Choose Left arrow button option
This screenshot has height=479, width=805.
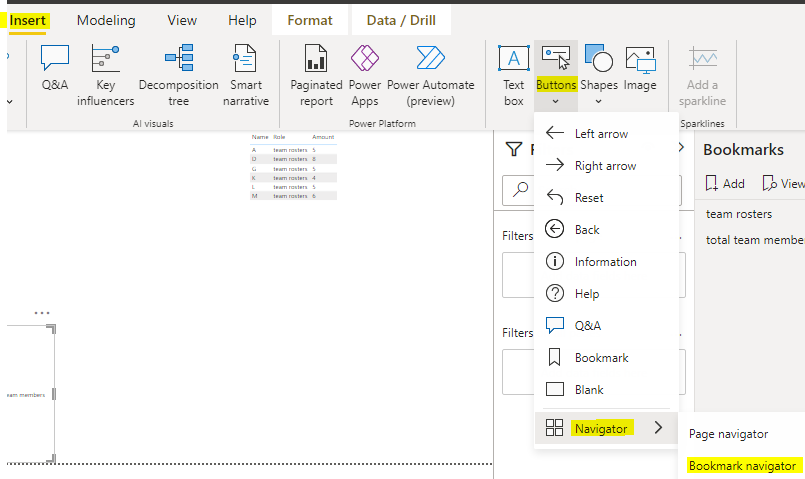(606, 133)
